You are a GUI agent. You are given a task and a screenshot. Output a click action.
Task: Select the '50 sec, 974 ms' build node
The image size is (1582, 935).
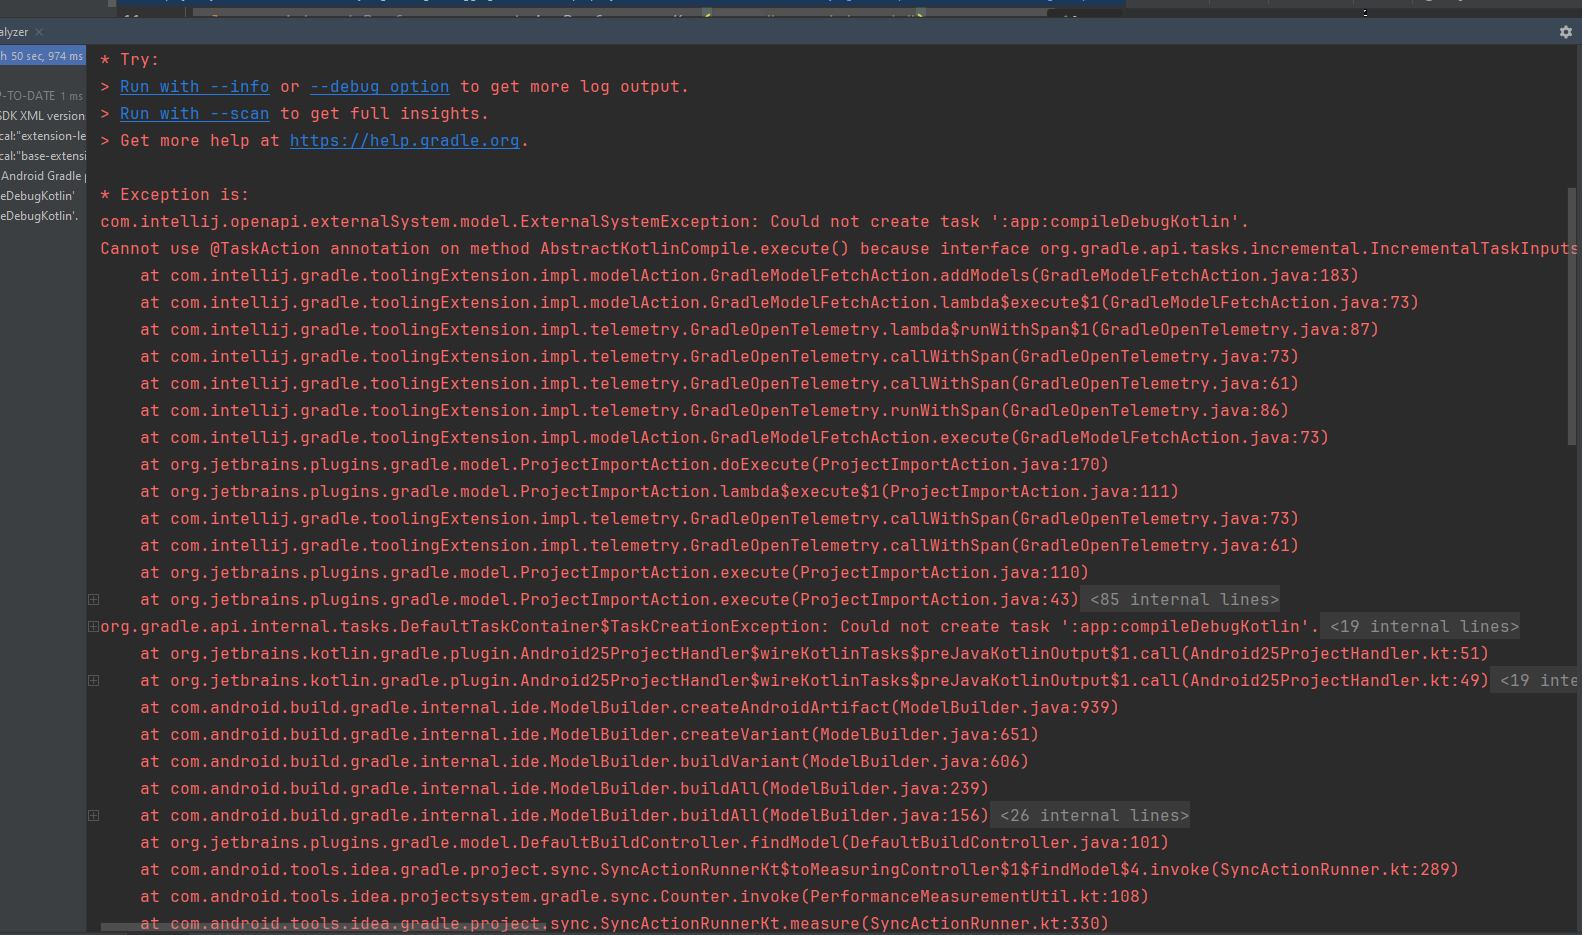pyautogui.click(x=43, y=56)
